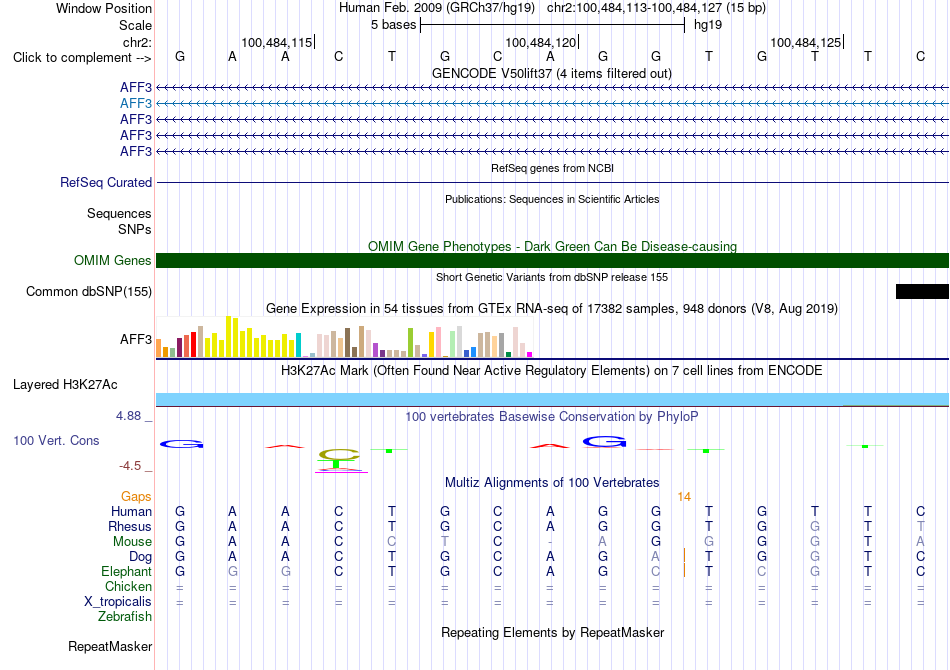Click the AFF3 label beside GTEx chart
This screenshot has height=670, width=950.
pos(136,339)
